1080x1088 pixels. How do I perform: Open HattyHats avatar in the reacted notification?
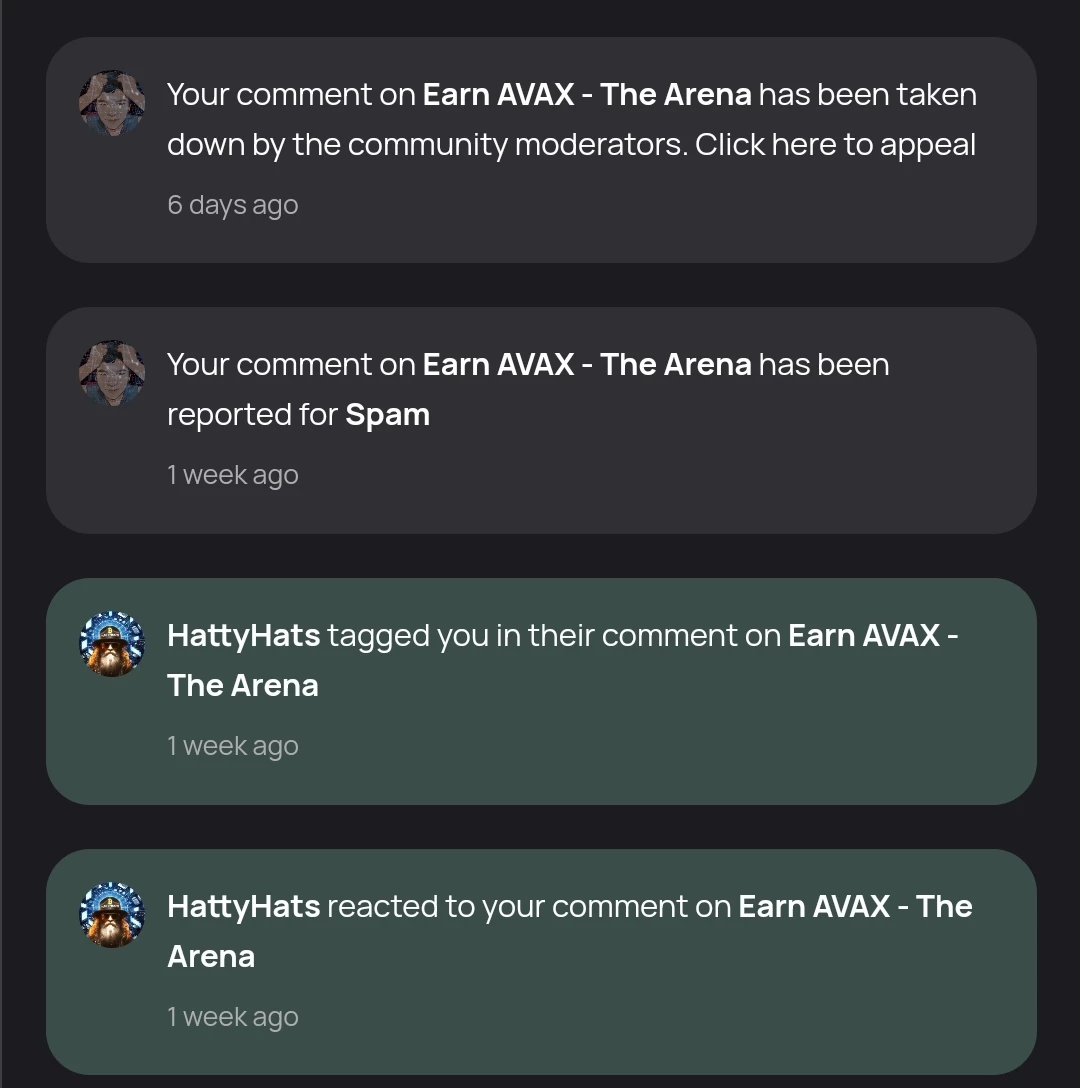pos(112,915)
